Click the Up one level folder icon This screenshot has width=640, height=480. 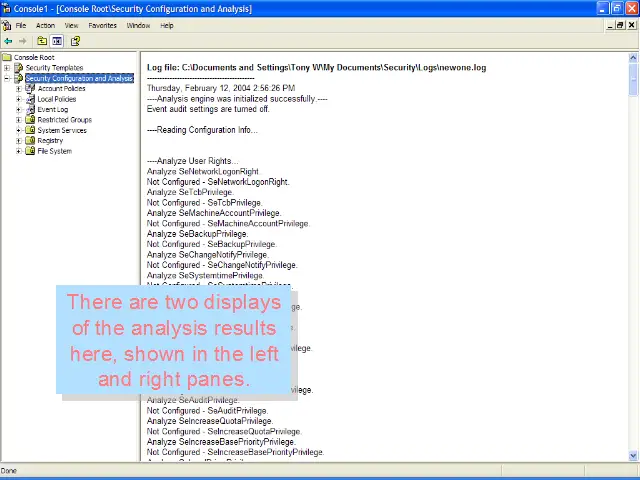pyautogui.click(x=42, y=41)
